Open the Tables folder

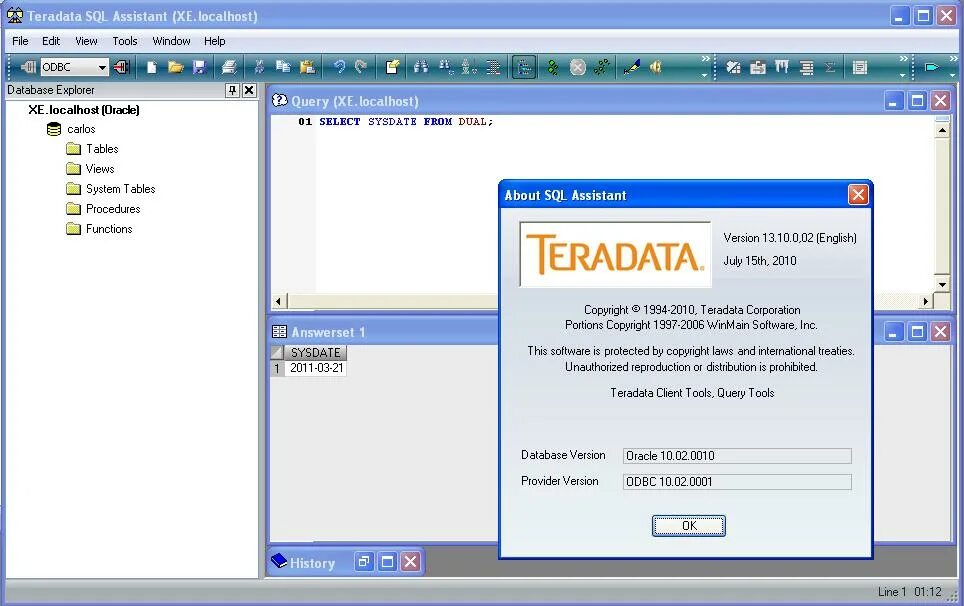pos(102,149)
